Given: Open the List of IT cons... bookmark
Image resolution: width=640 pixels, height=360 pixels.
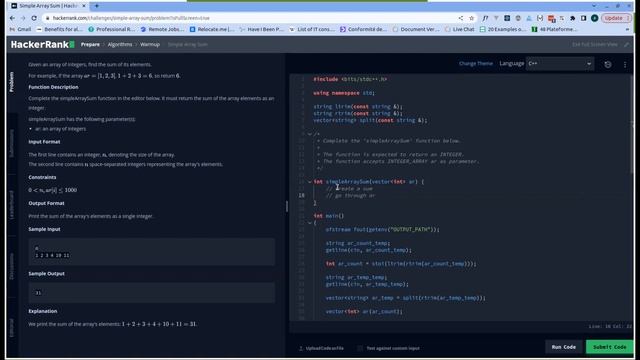Looking at the screenshot, I should click(312, 29).
